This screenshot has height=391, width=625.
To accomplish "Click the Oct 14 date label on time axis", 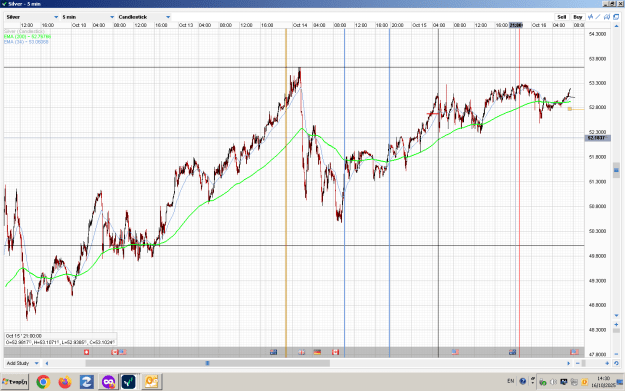I will pyautogui.click(x=300, y=25).
